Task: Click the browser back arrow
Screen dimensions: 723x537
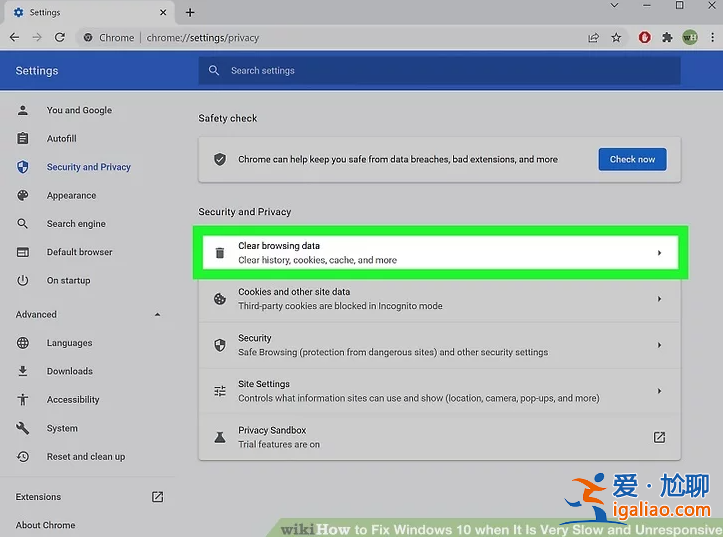Action: pyautogui.click(x=14, y=37)
